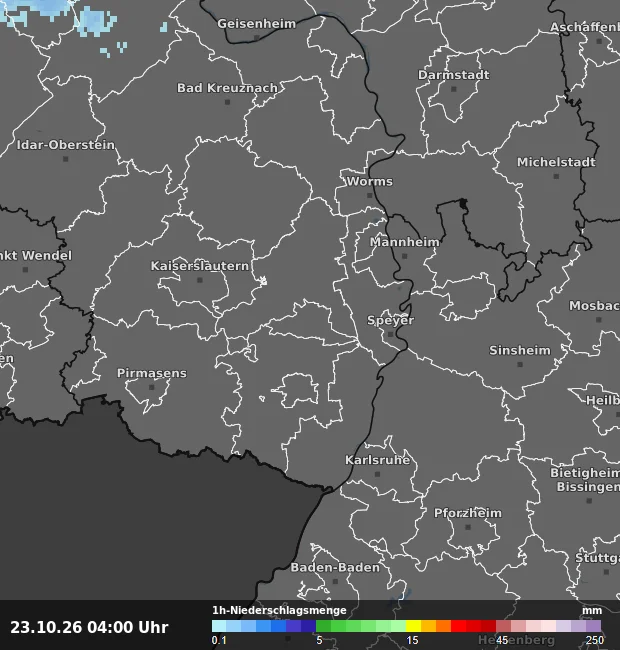Screen dimensions: 620x650
Task: Click the Baden-Baden location marker square
Action: click(x=335, y=582)
